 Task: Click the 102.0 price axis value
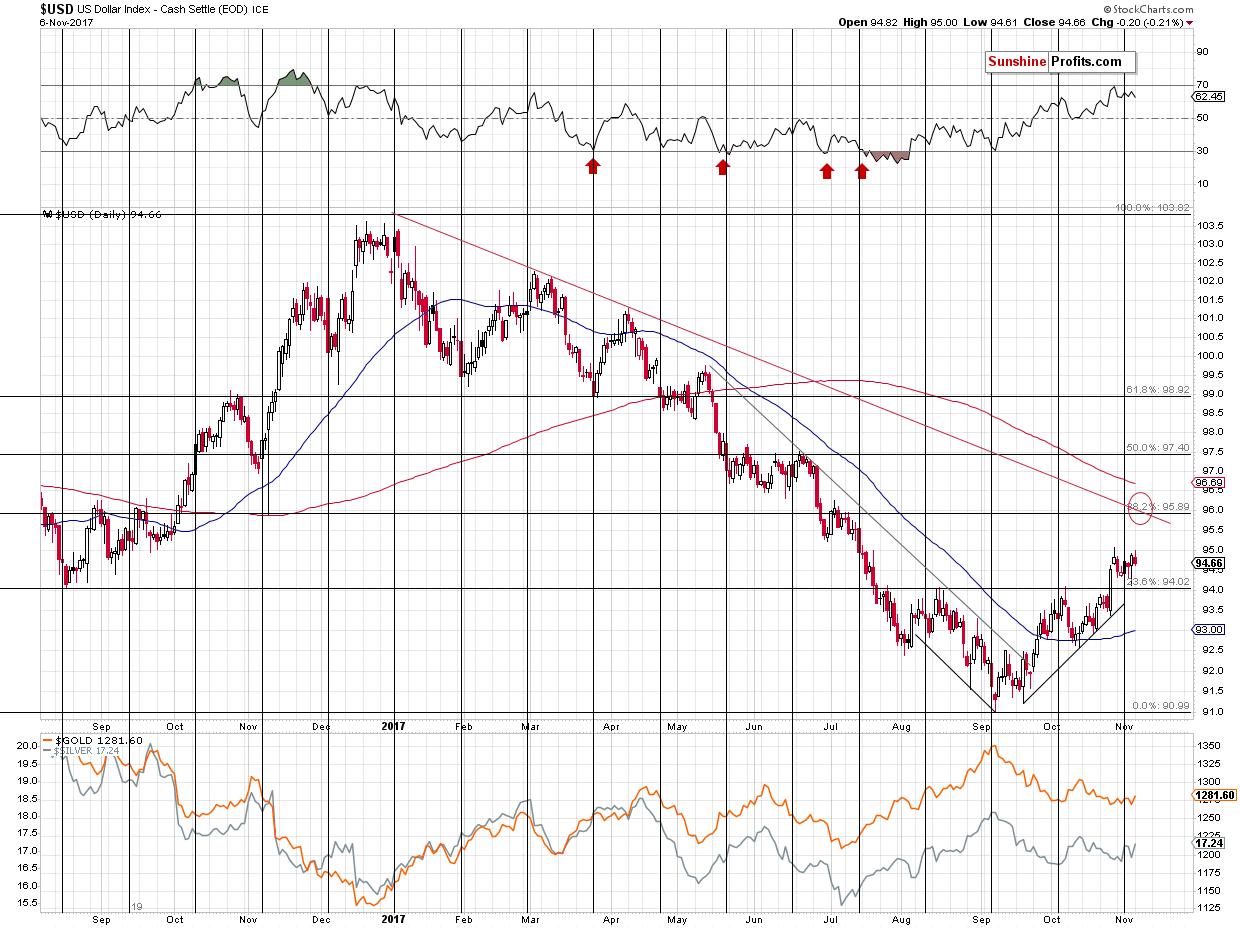pos(1210,280)
